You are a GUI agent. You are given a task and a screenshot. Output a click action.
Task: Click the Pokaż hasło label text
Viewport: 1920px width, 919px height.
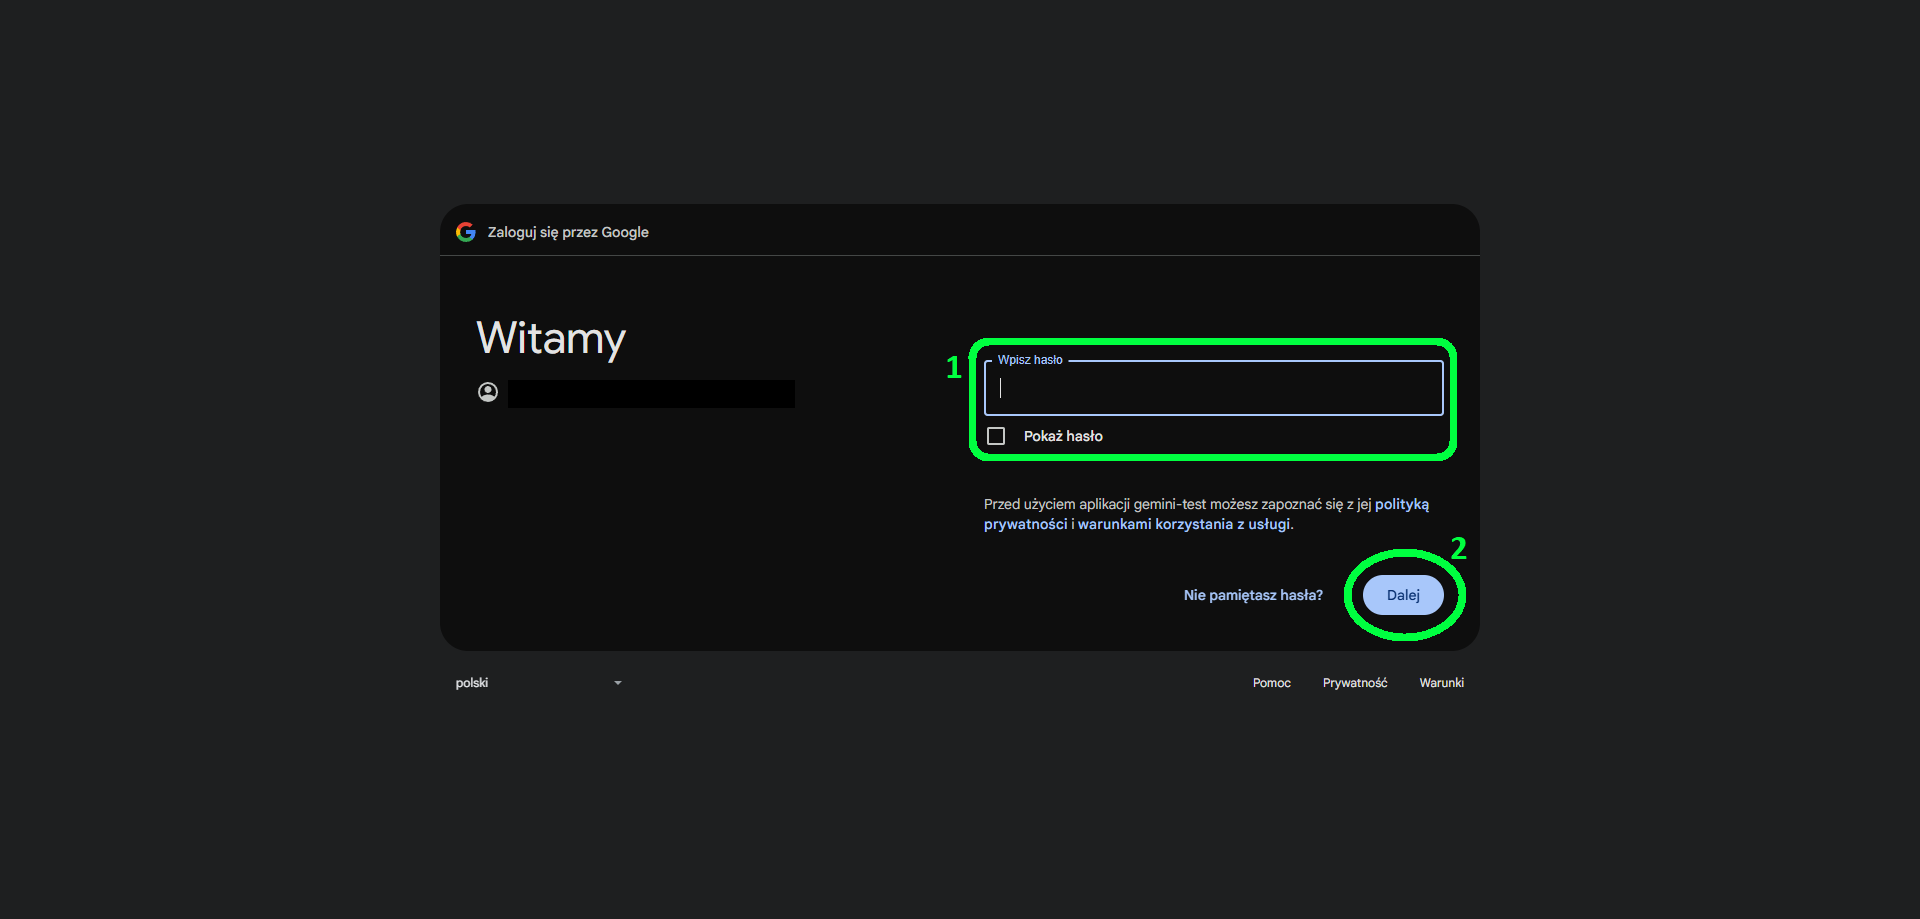click(1063, 436)
